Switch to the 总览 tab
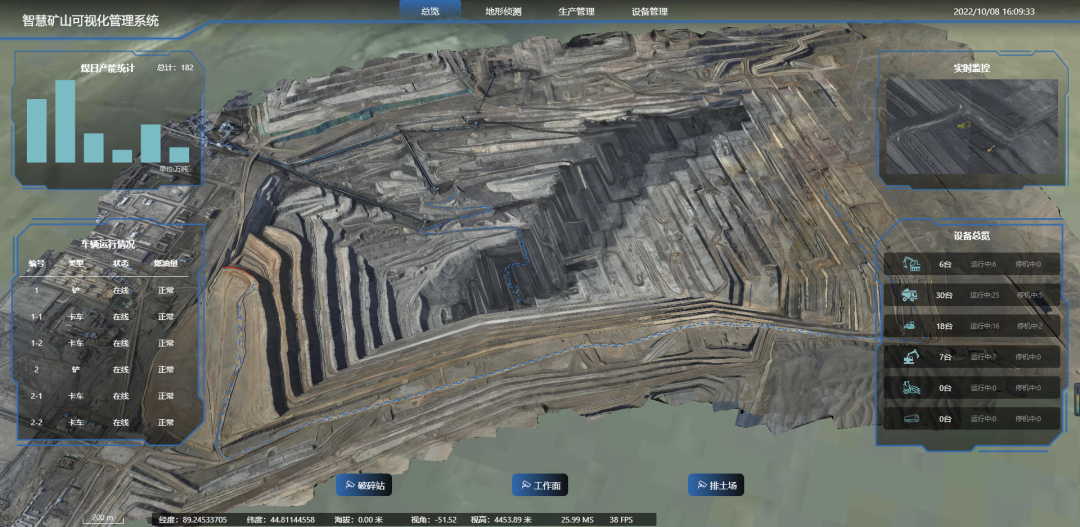The height and width of the screenshot is (527, 1080). click(430, 11)
